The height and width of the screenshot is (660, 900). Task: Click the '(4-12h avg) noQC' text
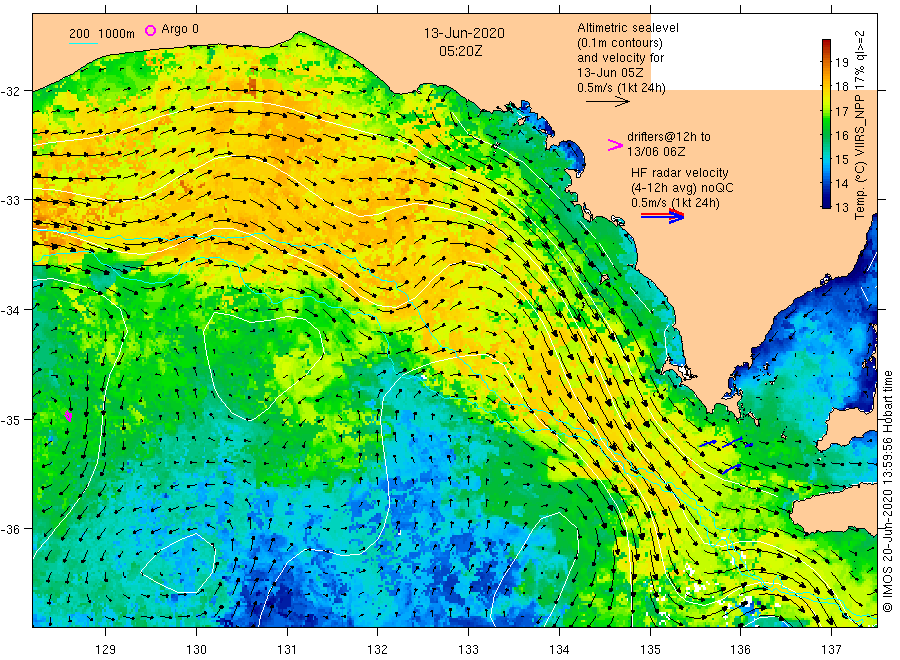682,188
